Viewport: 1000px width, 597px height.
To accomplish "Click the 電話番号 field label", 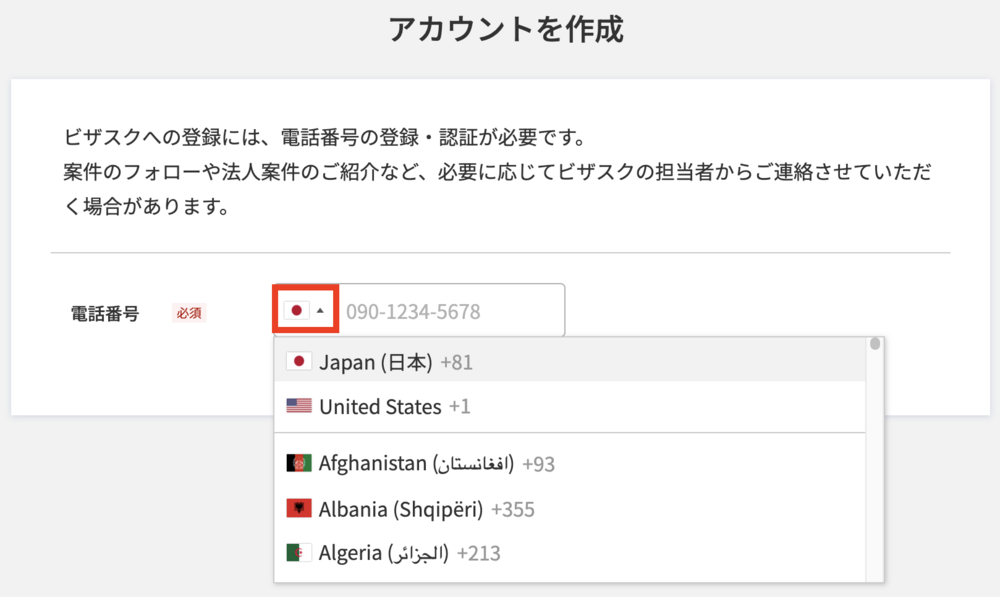I will pos(105,313).
